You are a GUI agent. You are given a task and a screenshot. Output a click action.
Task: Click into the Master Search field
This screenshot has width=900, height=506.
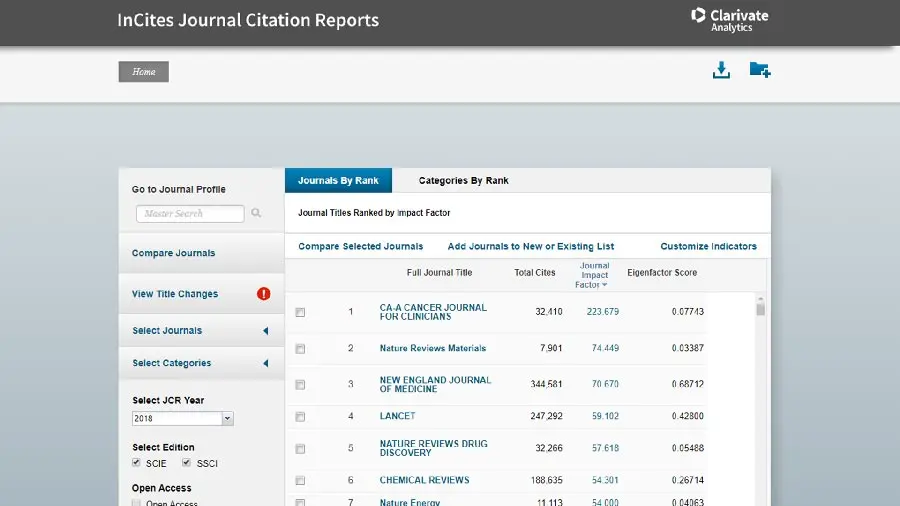(190, 214)
